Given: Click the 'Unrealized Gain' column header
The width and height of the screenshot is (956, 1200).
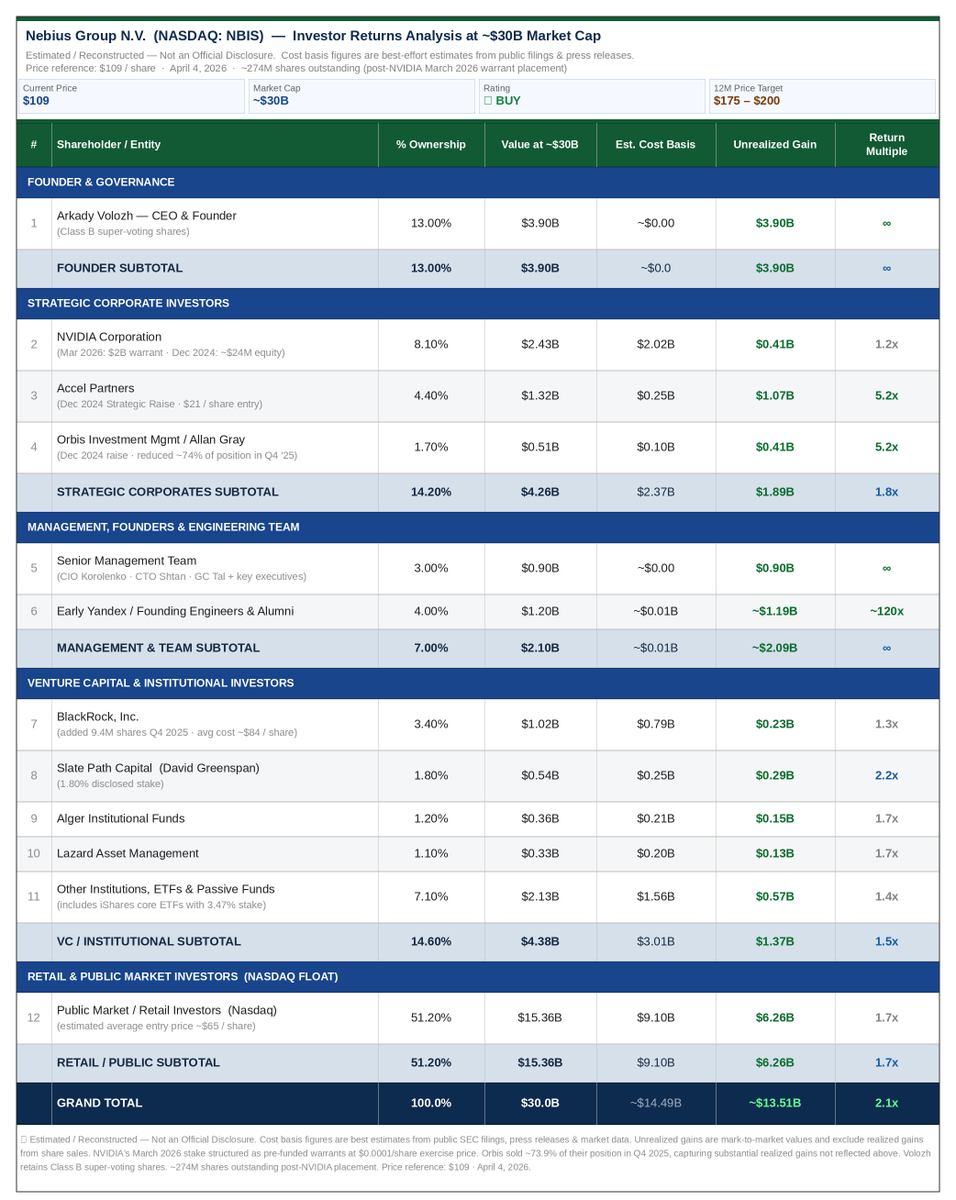Looking at the screenshot, I should coord(775,144).
